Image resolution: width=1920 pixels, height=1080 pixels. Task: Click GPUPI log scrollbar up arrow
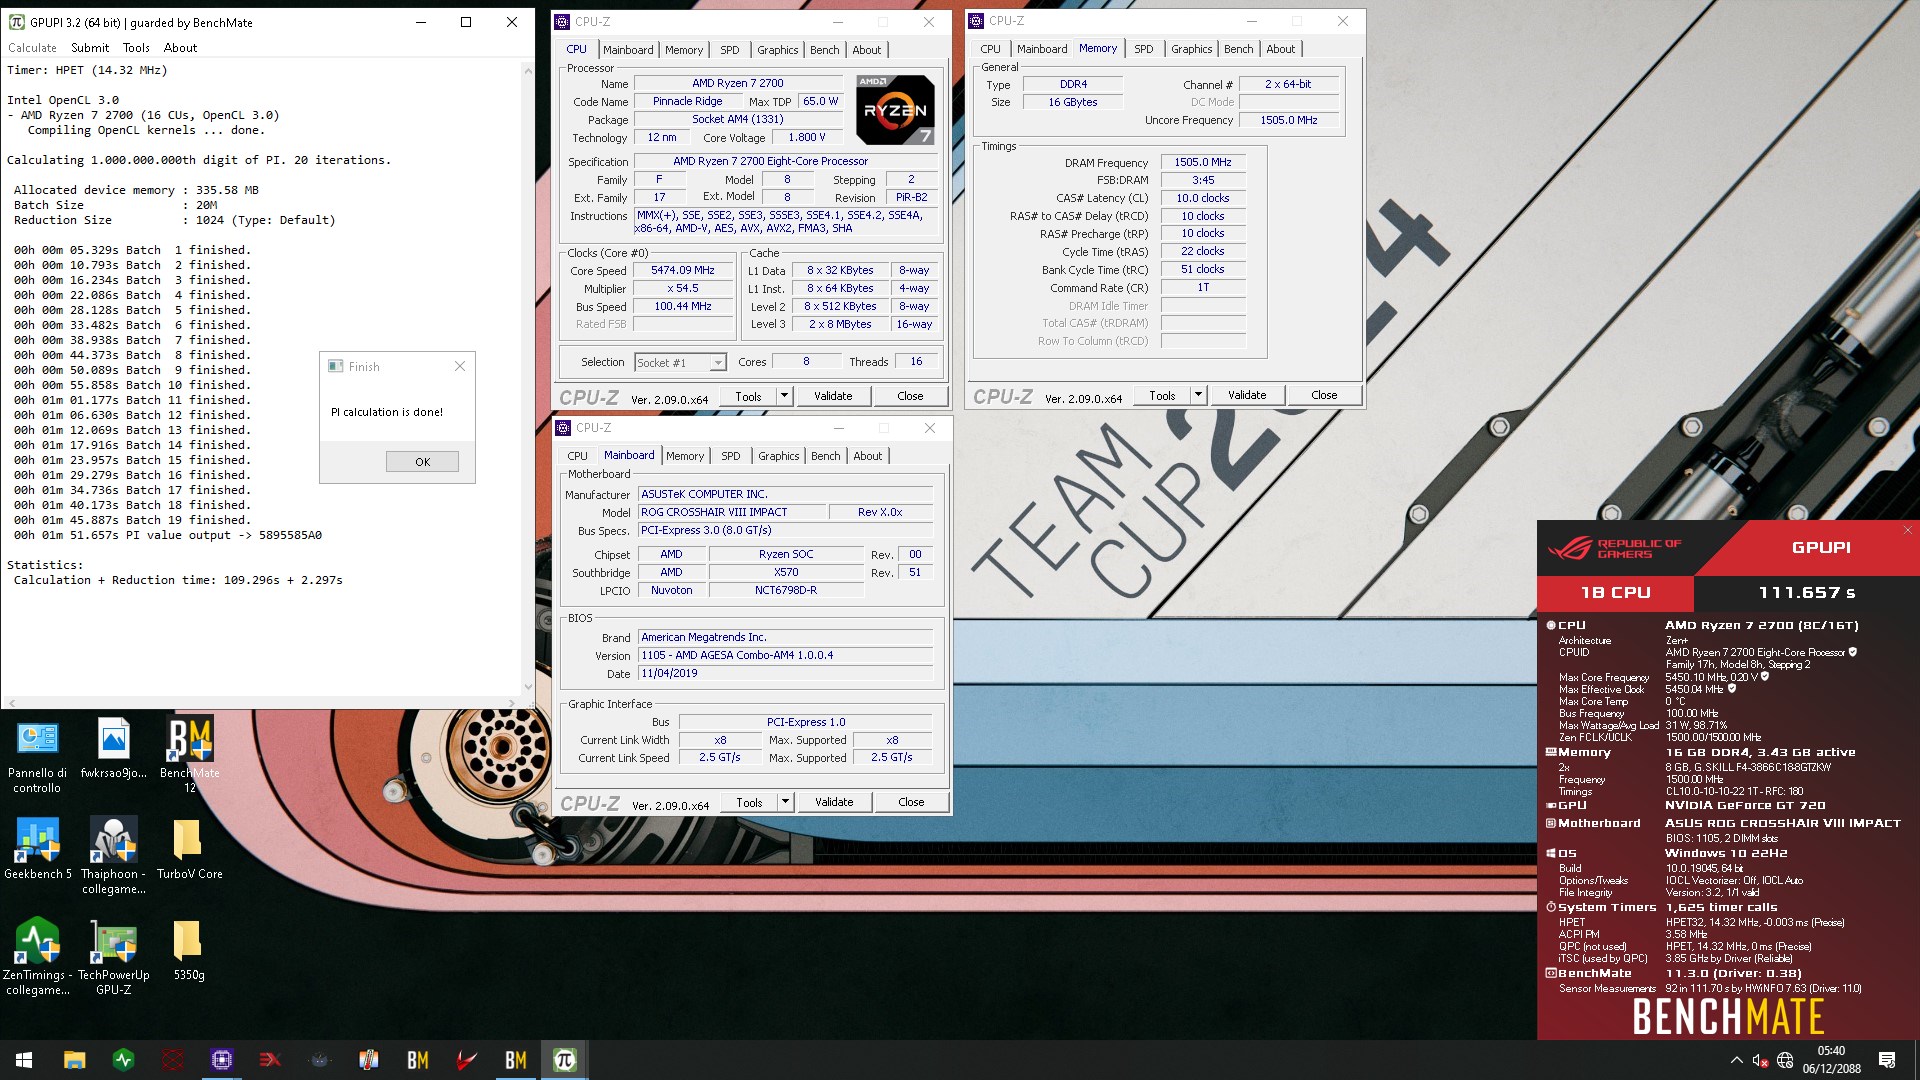point(528,71)
